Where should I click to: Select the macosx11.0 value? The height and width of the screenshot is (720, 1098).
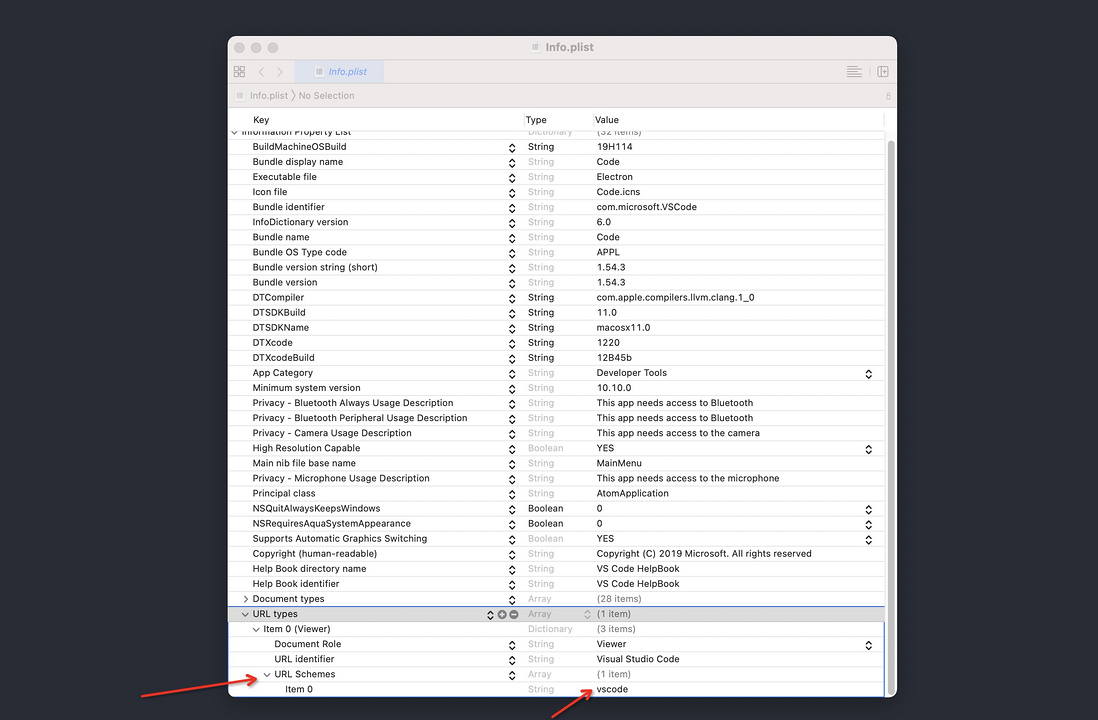623,328
